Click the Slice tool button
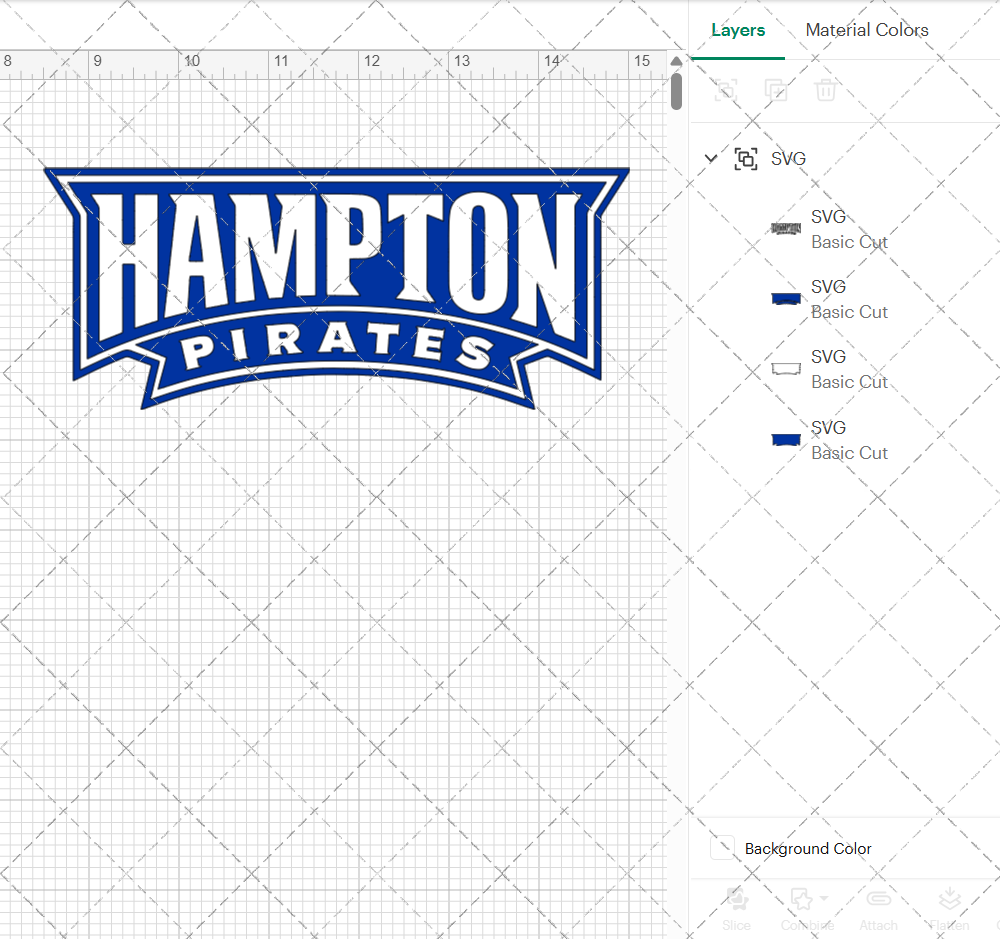The width and height of the screenshot is (1000, 939). coord(737,908)
